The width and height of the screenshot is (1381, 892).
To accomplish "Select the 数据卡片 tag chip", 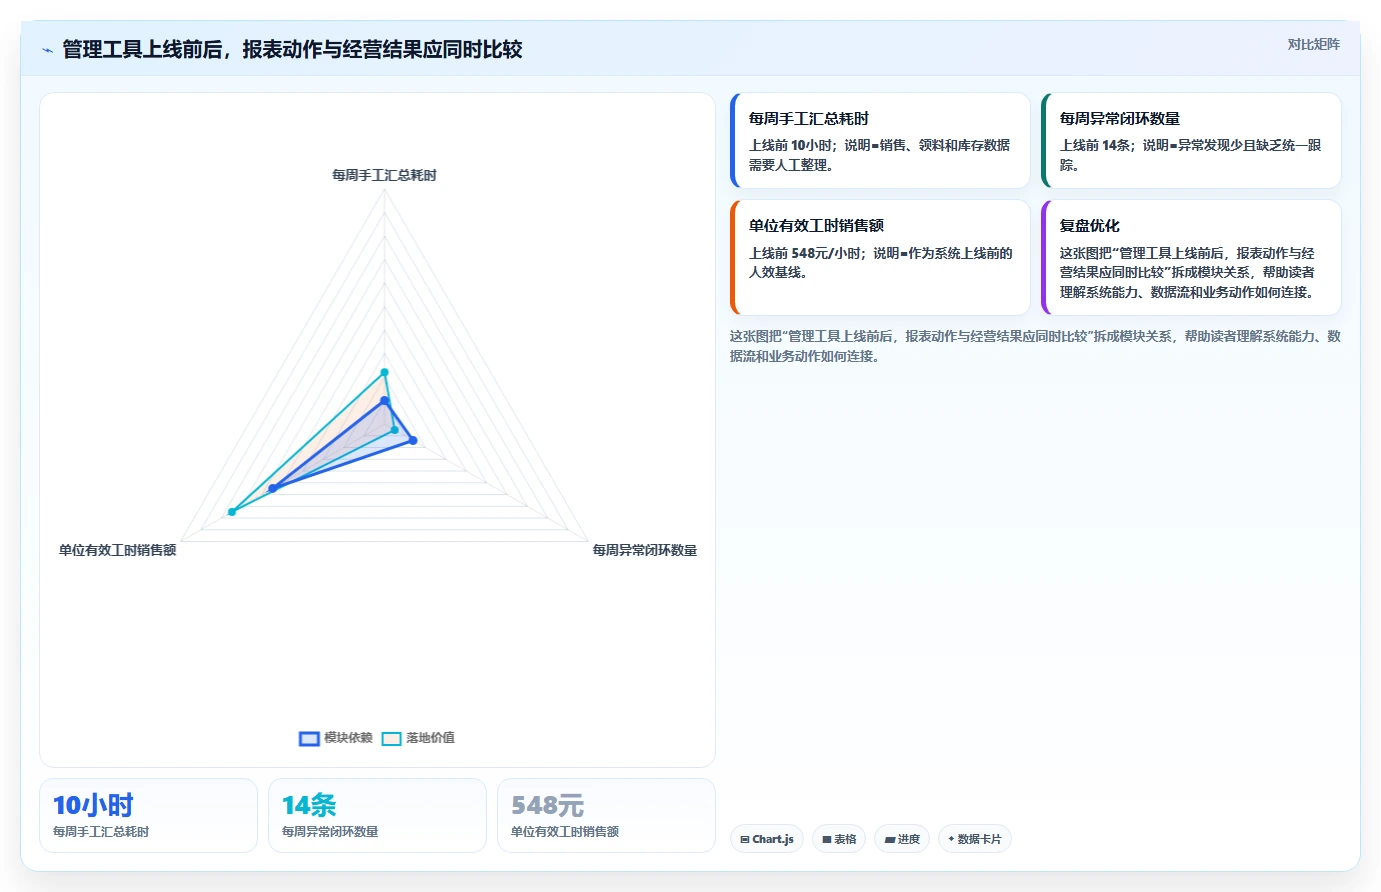I will pos(974,839).
